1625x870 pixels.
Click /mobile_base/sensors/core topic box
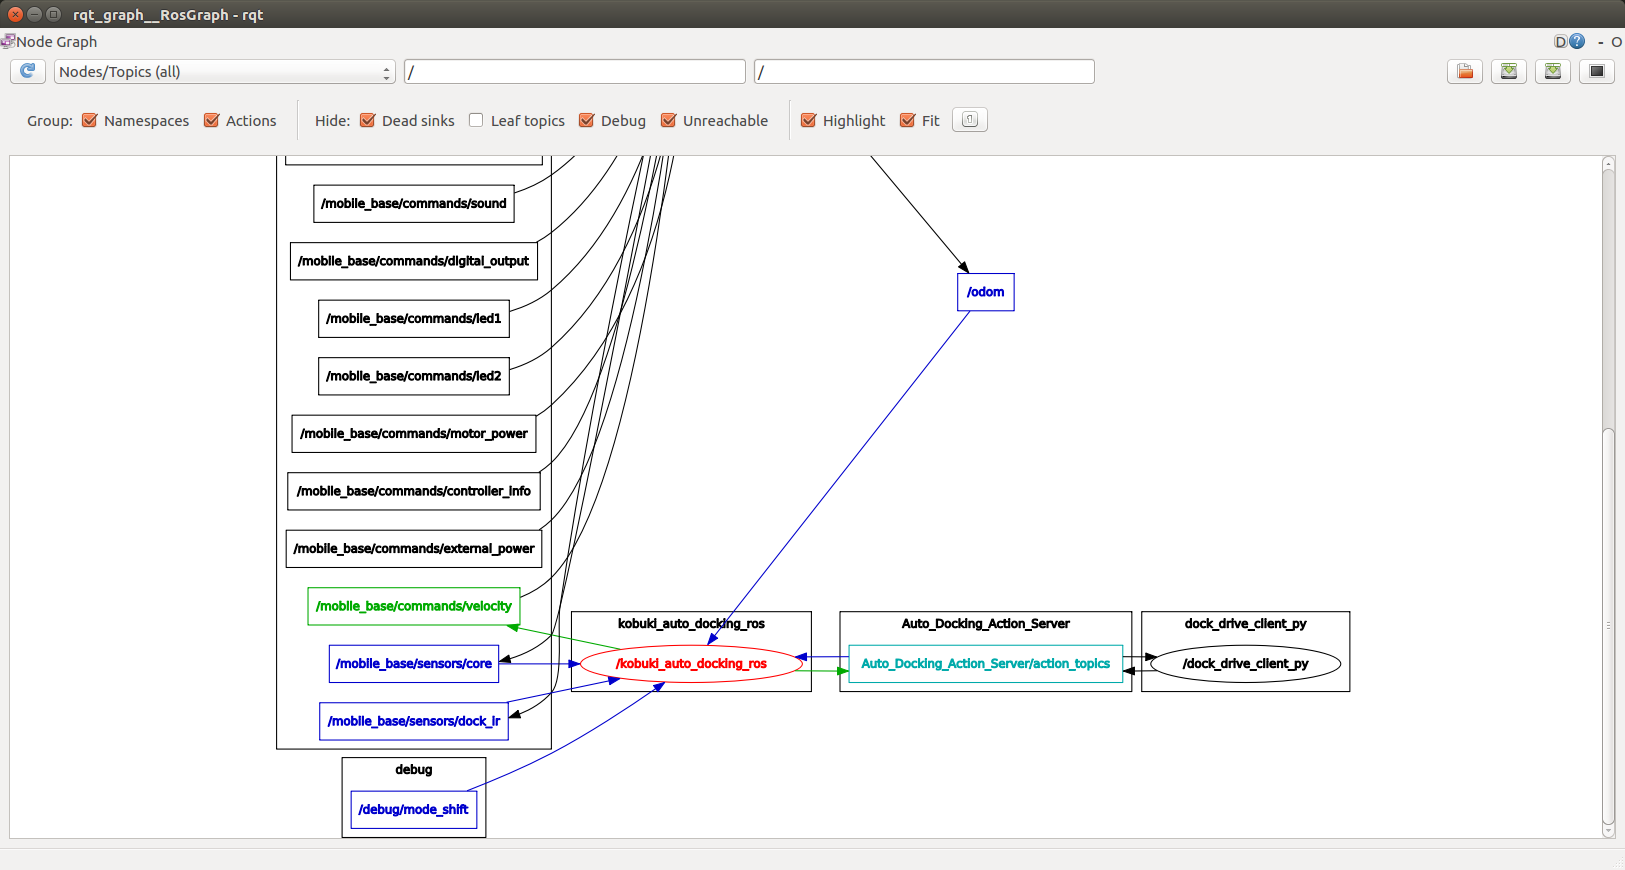point(414,663)
